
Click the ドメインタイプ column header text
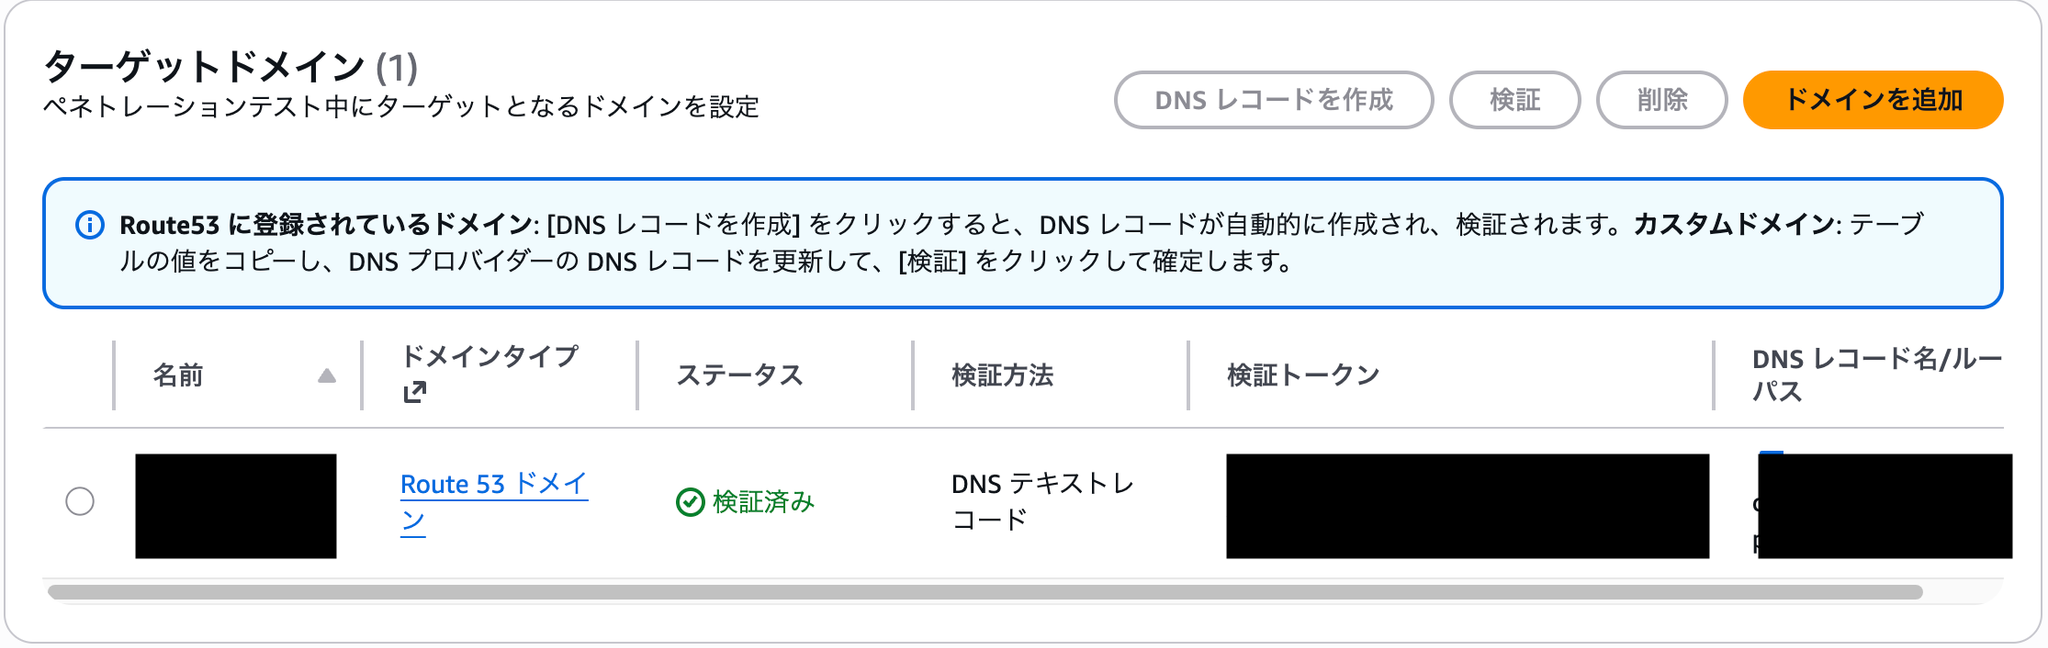(x=489, y=357)
